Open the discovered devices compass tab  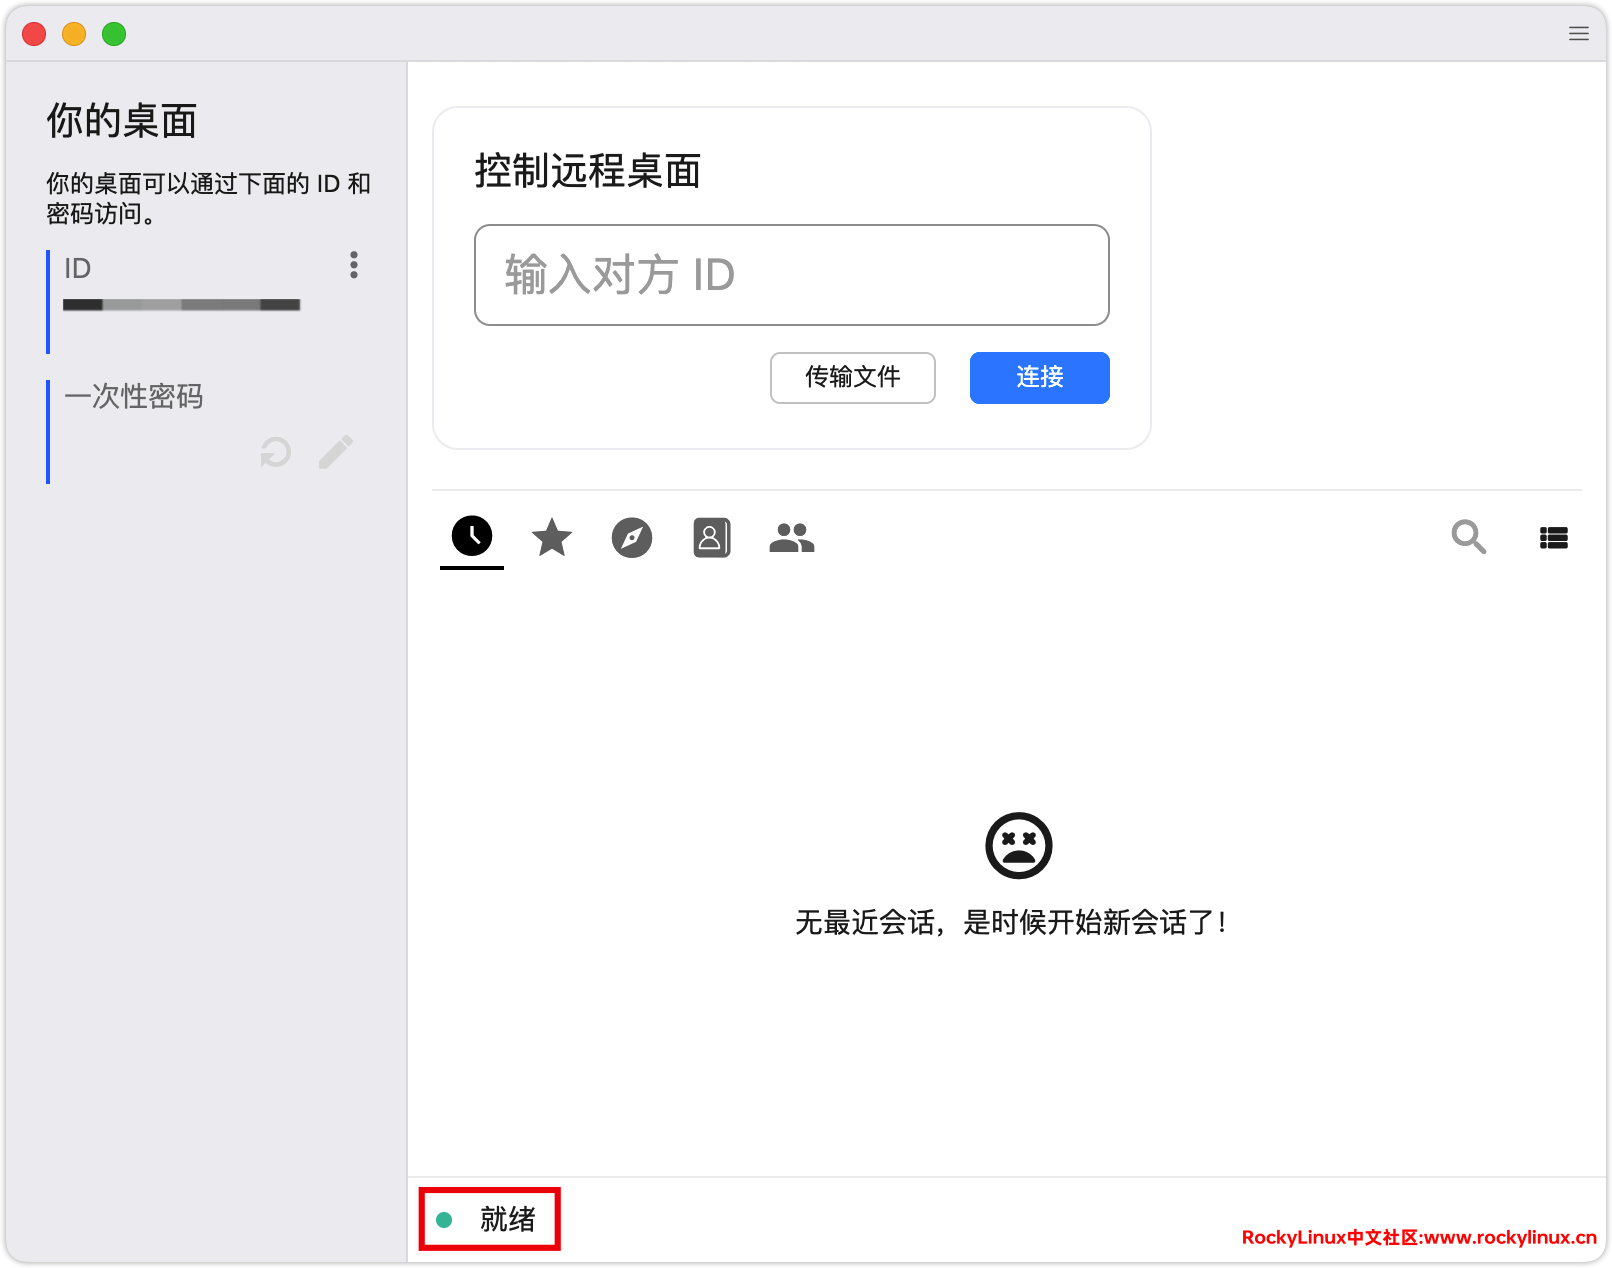631,538
